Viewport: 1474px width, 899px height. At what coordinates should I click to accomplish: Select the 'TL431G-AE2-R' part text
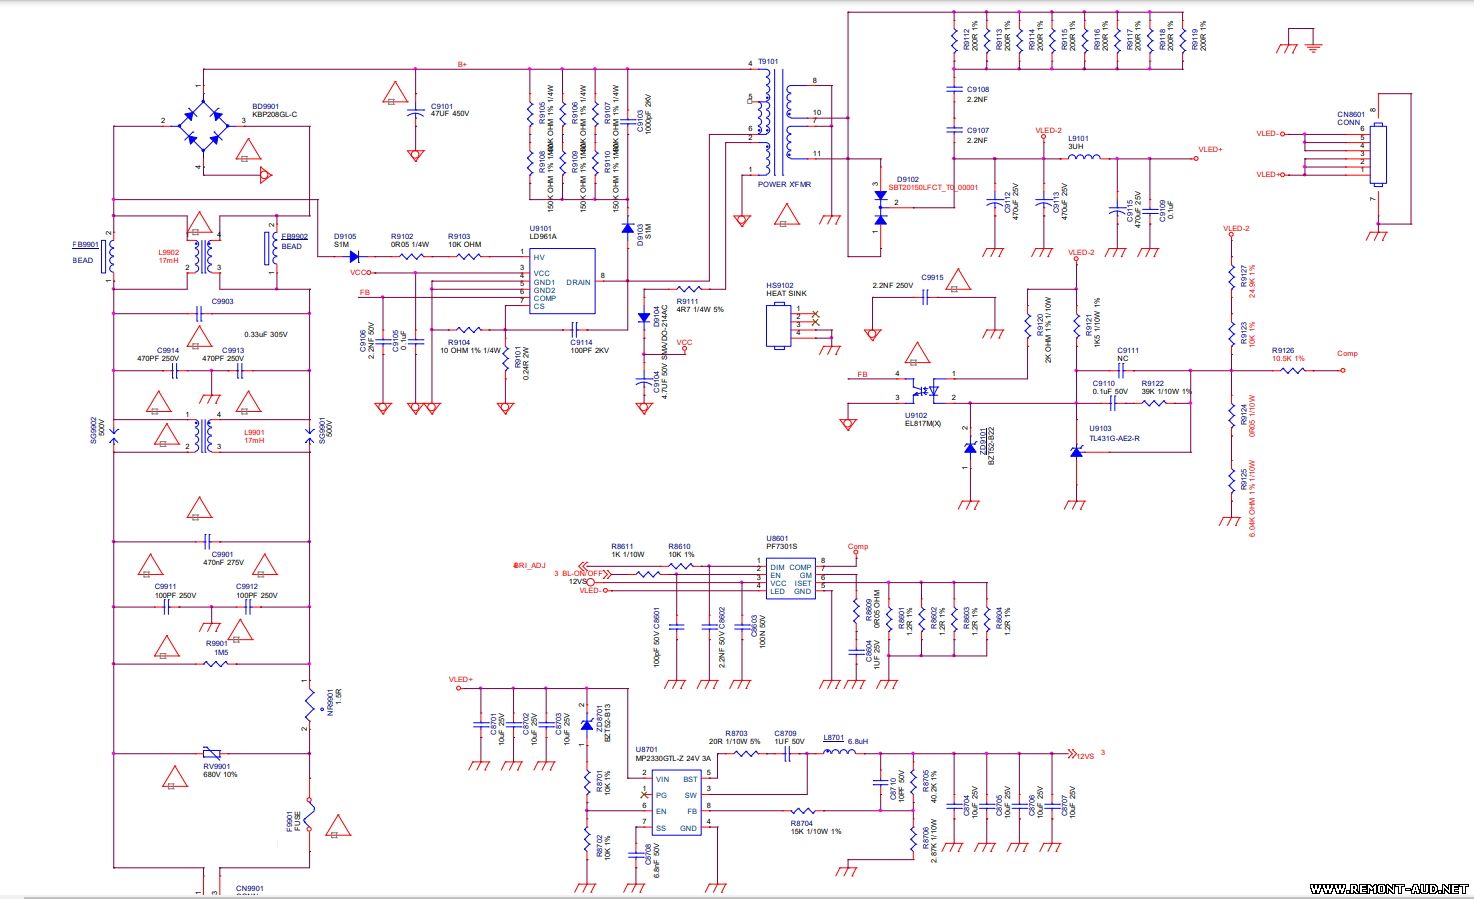[x=1114, y=438]
